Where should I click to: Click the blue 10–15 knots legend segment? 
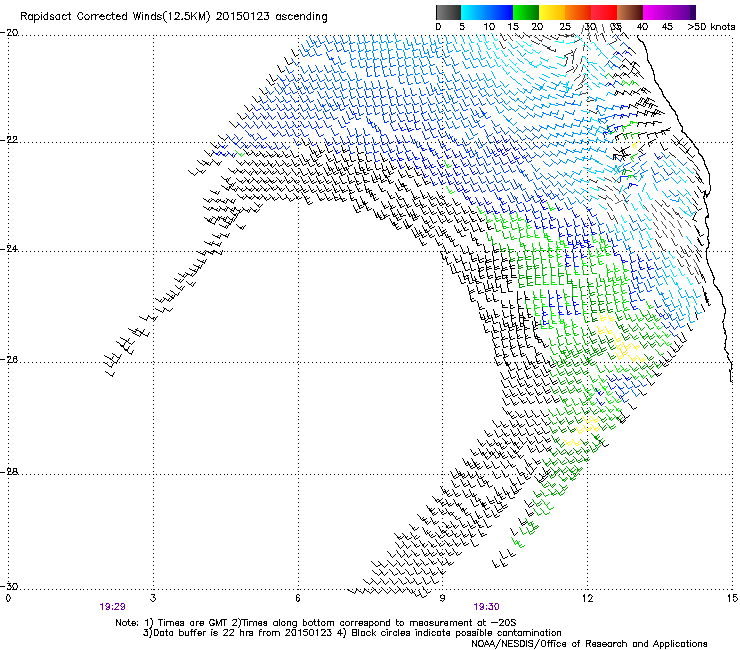(x=500, y=12)
